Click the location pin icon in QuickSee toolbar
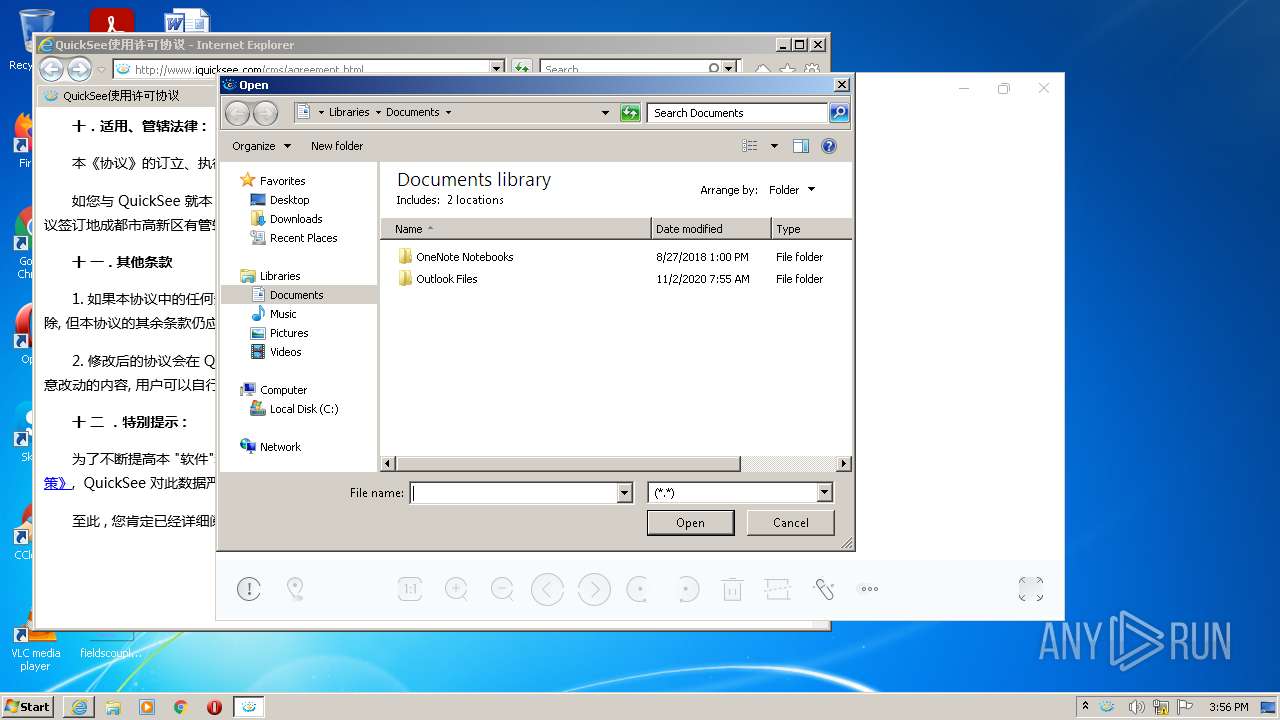The width and height of the screenshot is (1280, 720). pos(295,589)
